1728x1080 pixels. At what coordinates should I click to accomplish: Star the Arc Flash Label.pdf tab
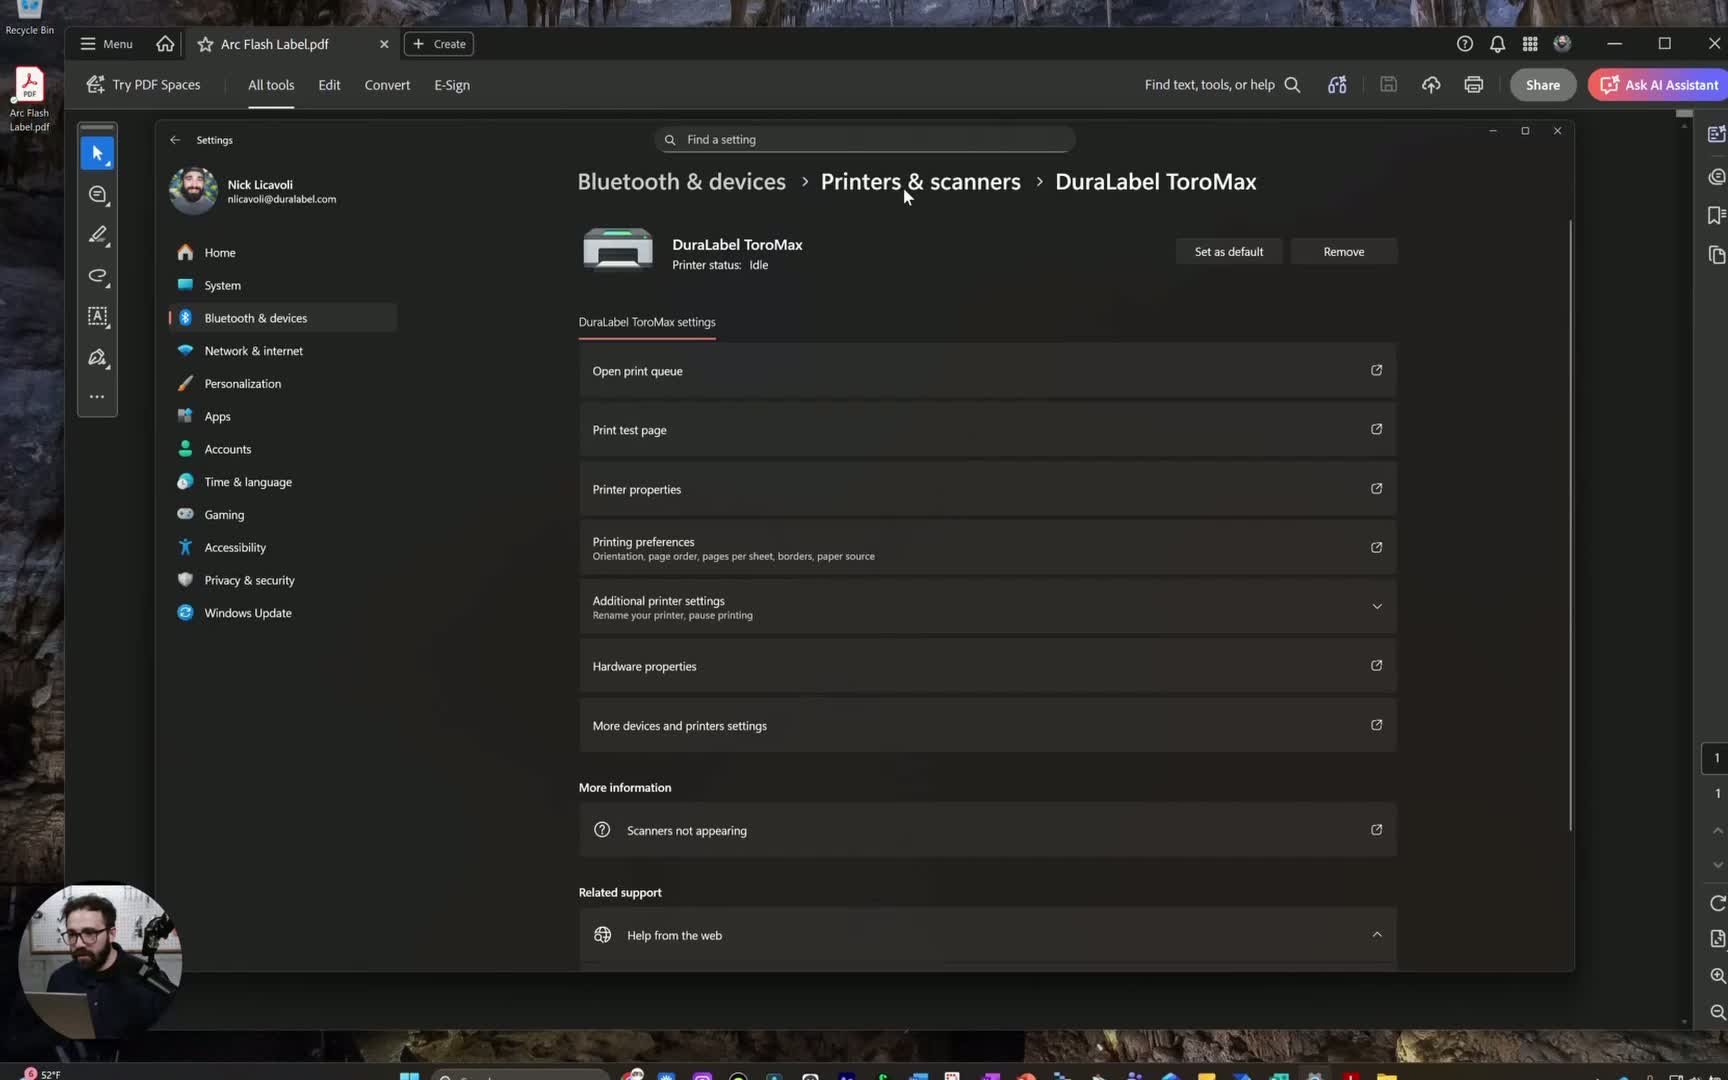[x=205, y=44]
